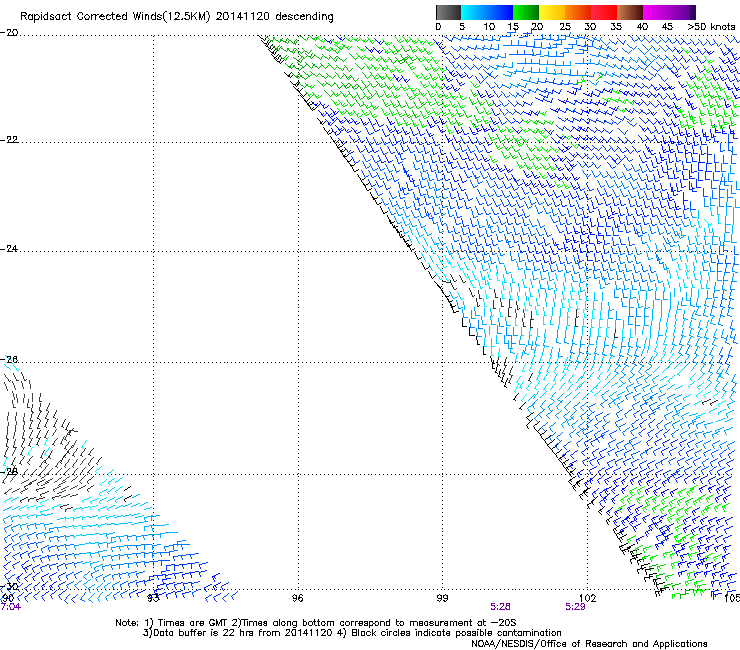The height and width of the screenshot is (650, 740).
Task: Click the '102' longitude axis label
Action: 587,598
